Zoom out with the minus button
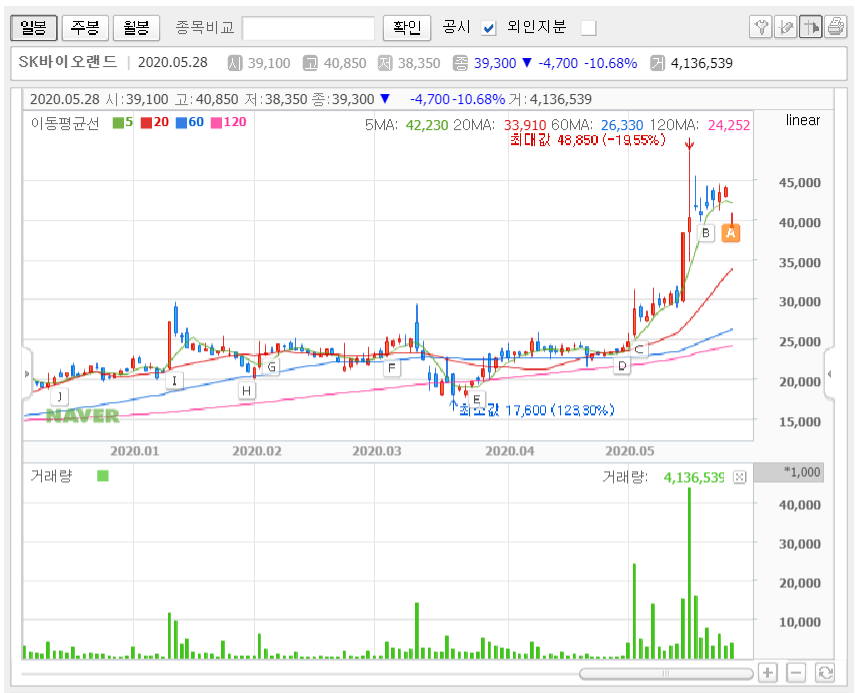This screenshot has width=855, height=693. [796, 672]
